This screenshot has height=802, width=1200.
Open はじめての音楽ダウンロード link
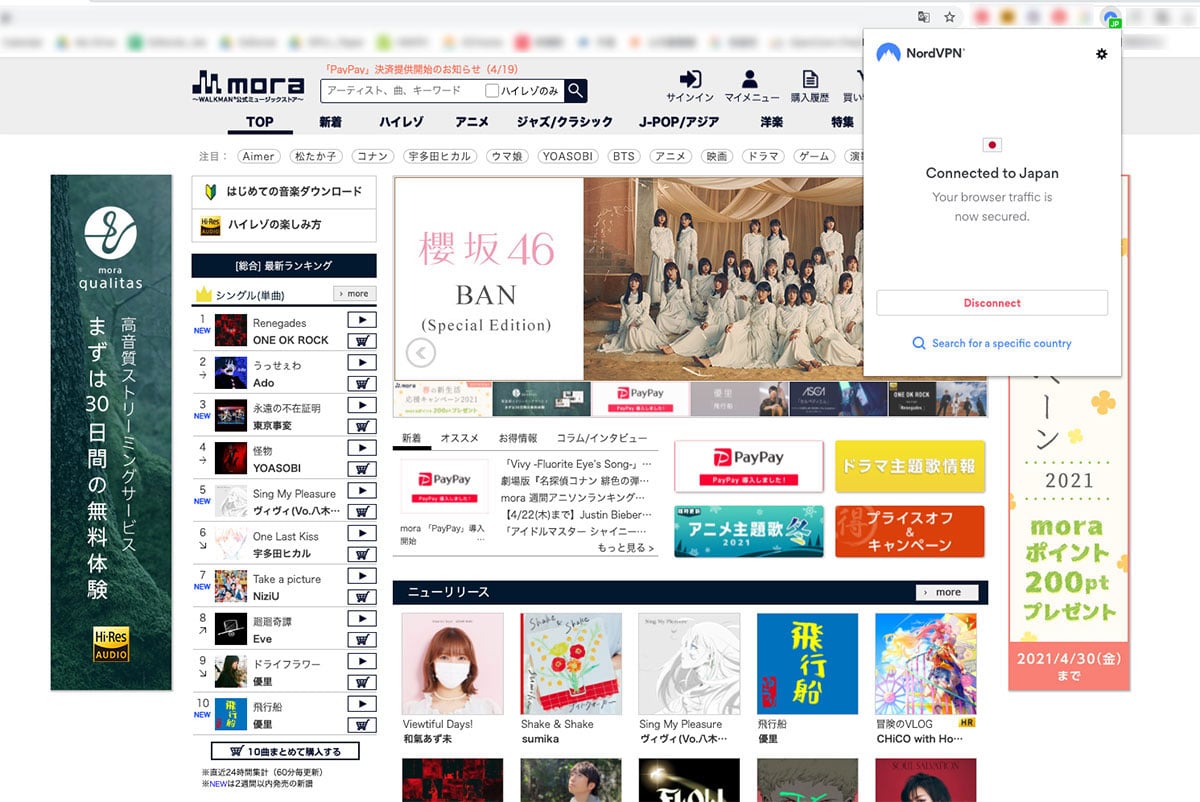point(284,191)
